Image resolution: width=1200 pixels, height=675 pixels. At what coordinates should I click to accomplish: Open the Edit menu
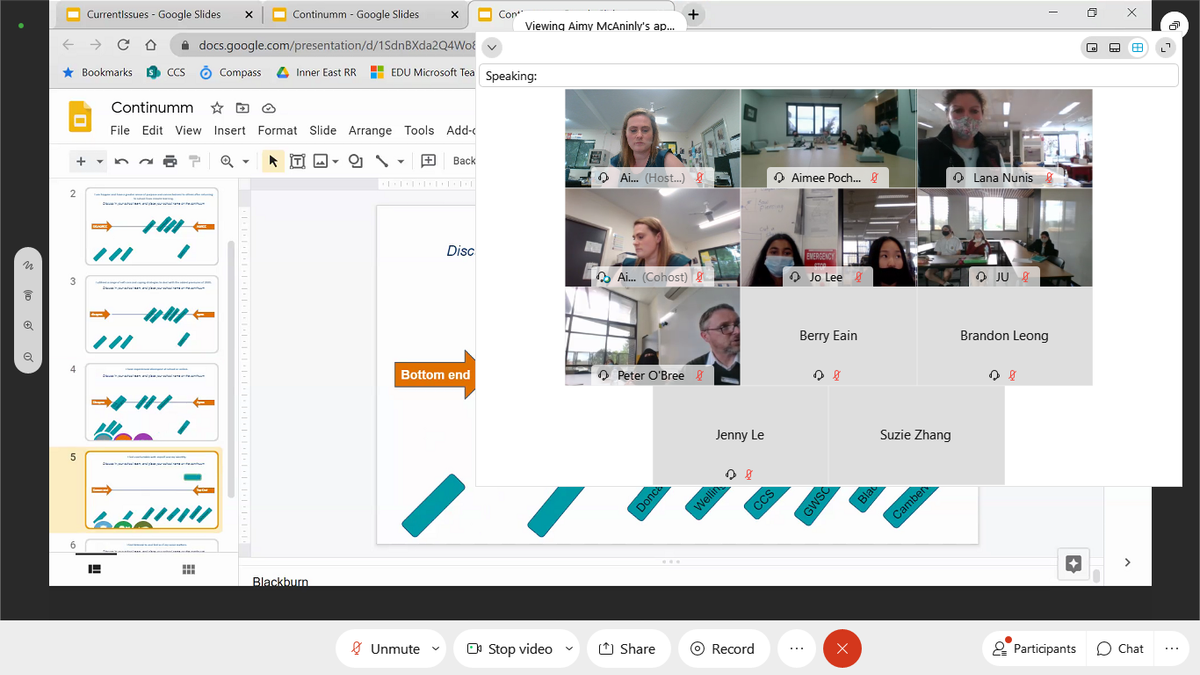pyautogui.click(x=152, y=130)
